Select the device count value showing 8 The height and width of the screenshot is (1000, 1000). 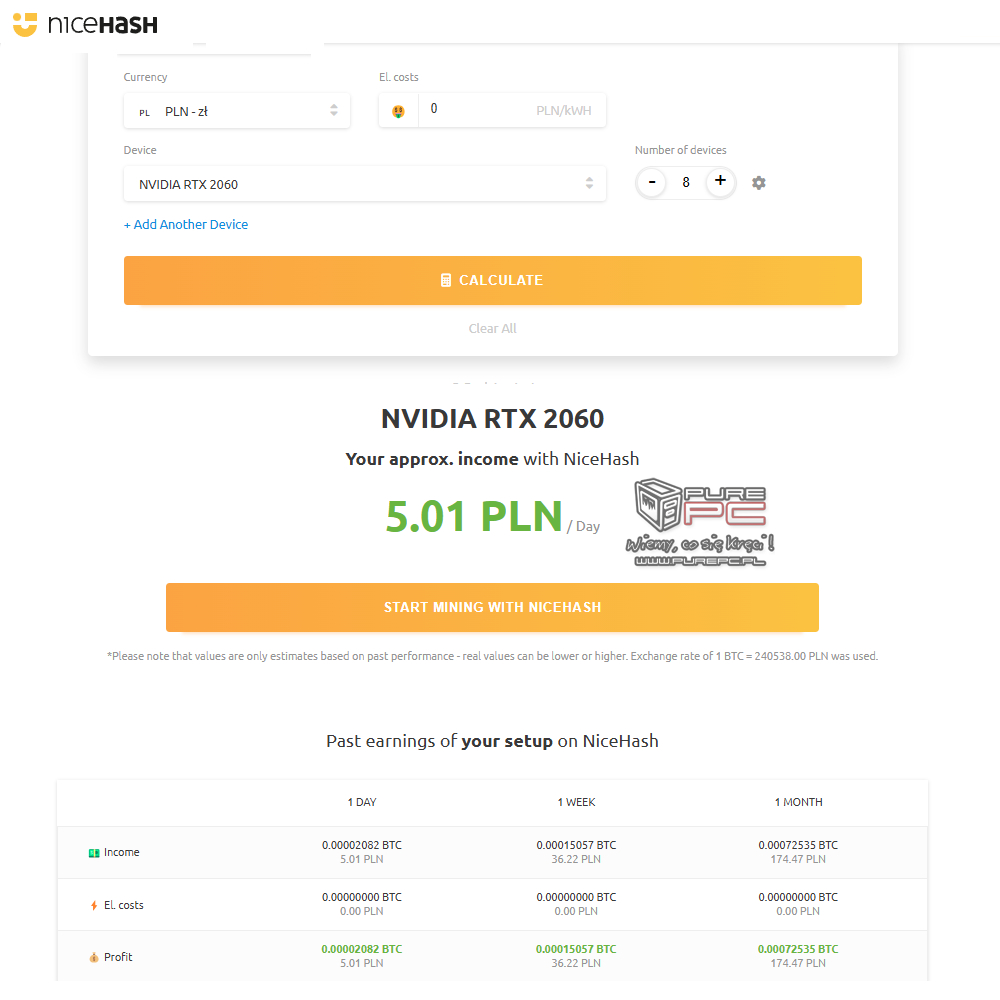(x=686, y=182)
